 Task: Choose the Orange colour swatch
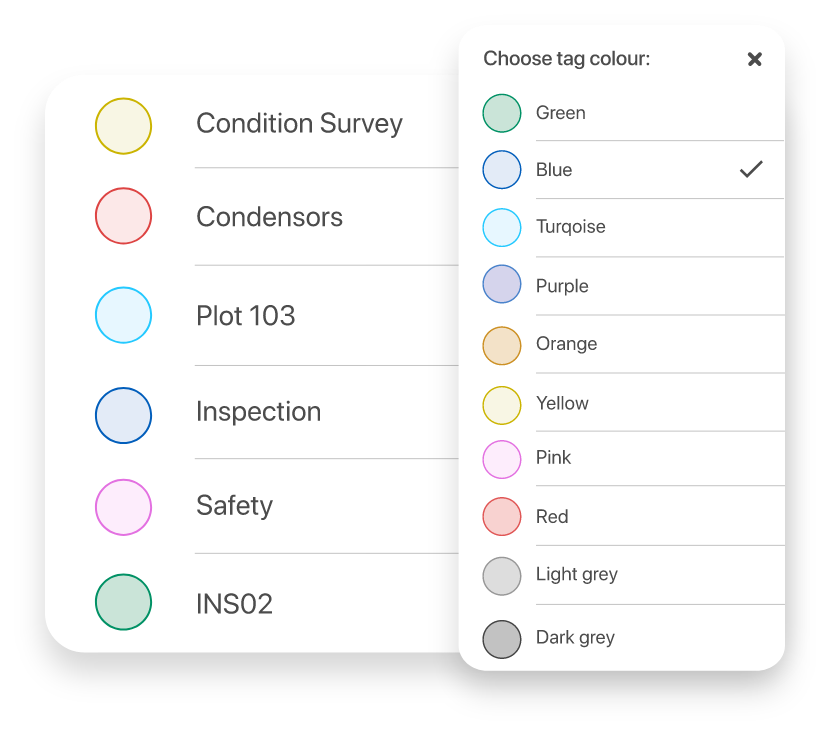click(x=502, y=345)
